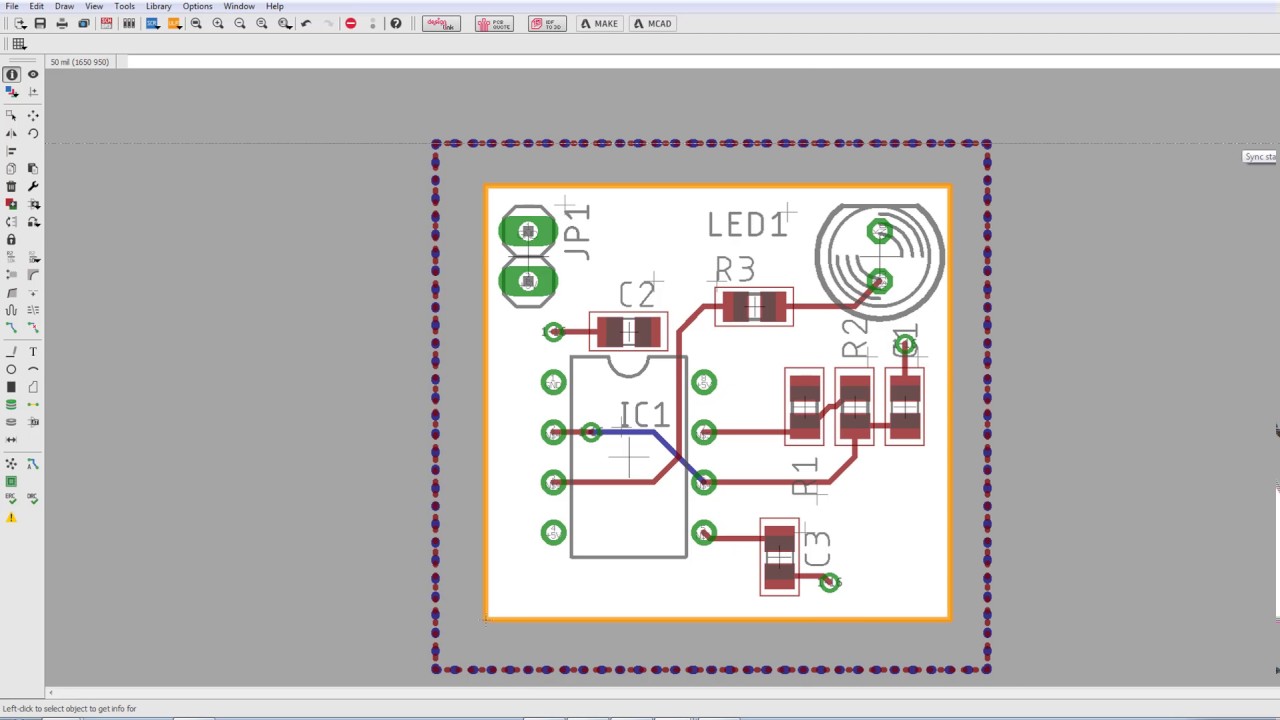1280x720 pixels.
Task: Open the Edit menu
Action: [36, 6]
